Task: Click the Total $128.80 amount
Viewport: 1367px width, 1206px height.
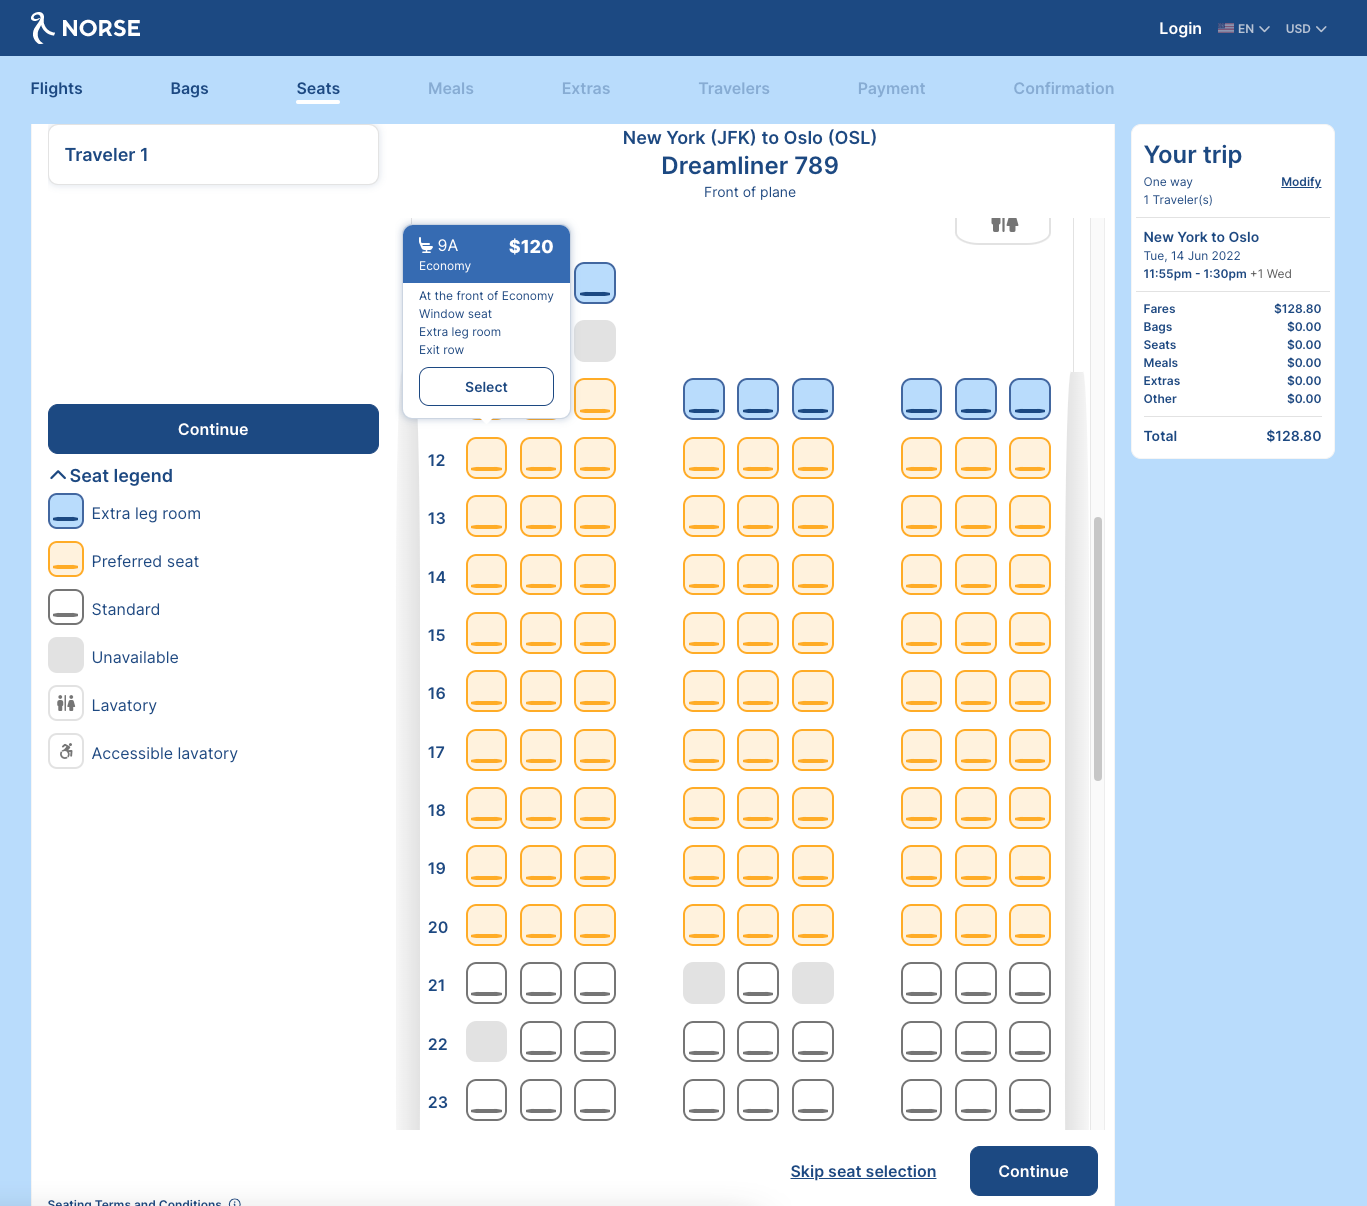Action: [x=1293, y=436]
